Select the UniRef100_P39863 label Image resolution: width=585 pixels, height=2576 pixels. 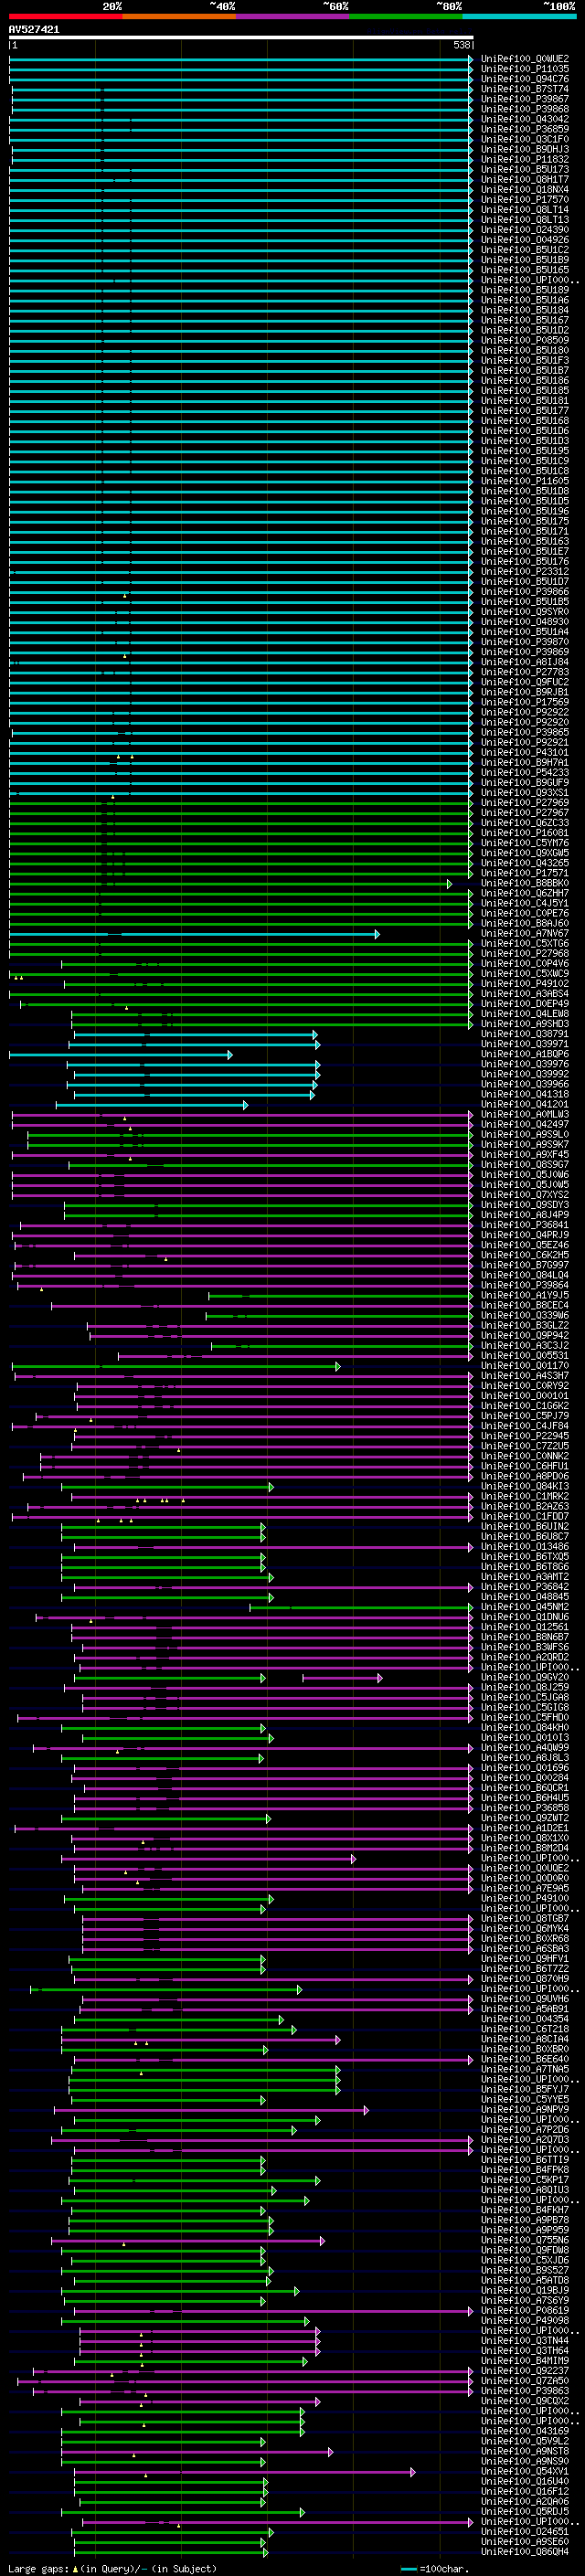[525, 2390]
